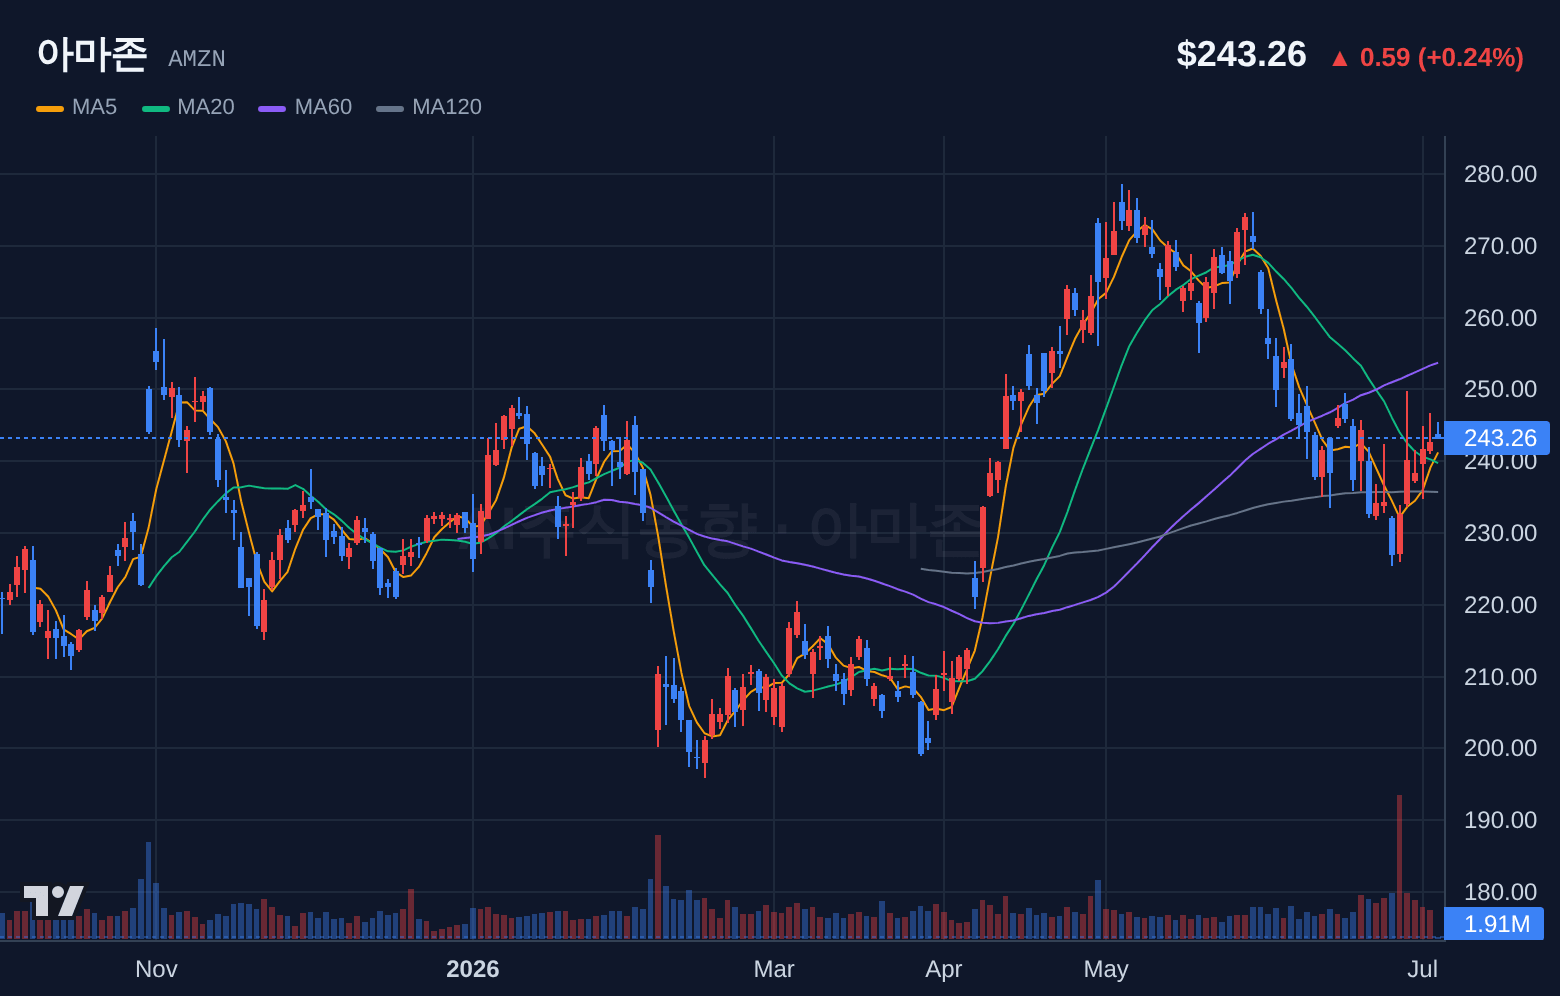Click the gray MA120 color line swatch
1560x996 pixels.
tap(390, 108)
